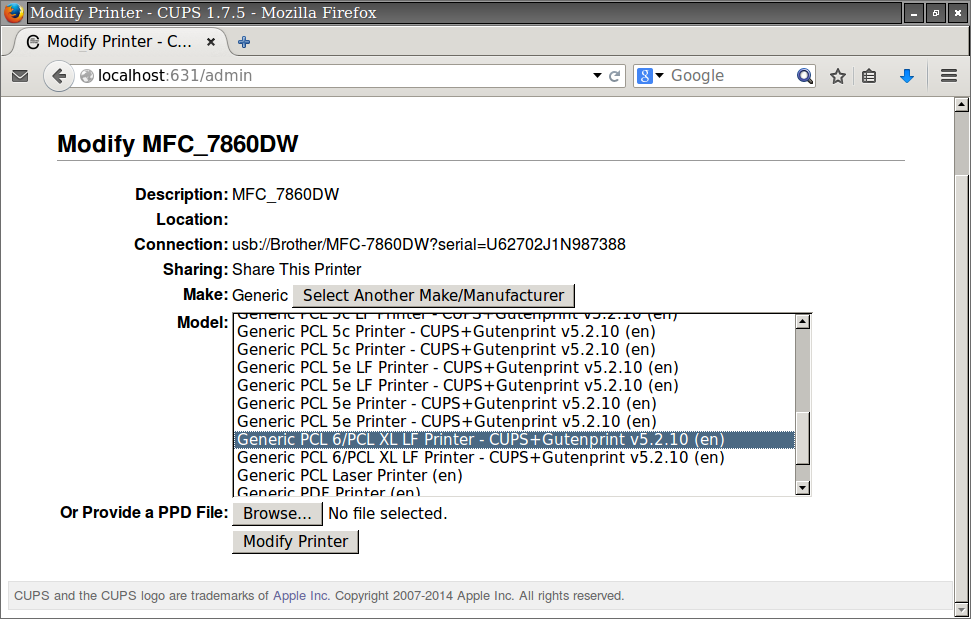Click the Modify Printer button
Screen dimensions: 971x619
click(295, 542)
